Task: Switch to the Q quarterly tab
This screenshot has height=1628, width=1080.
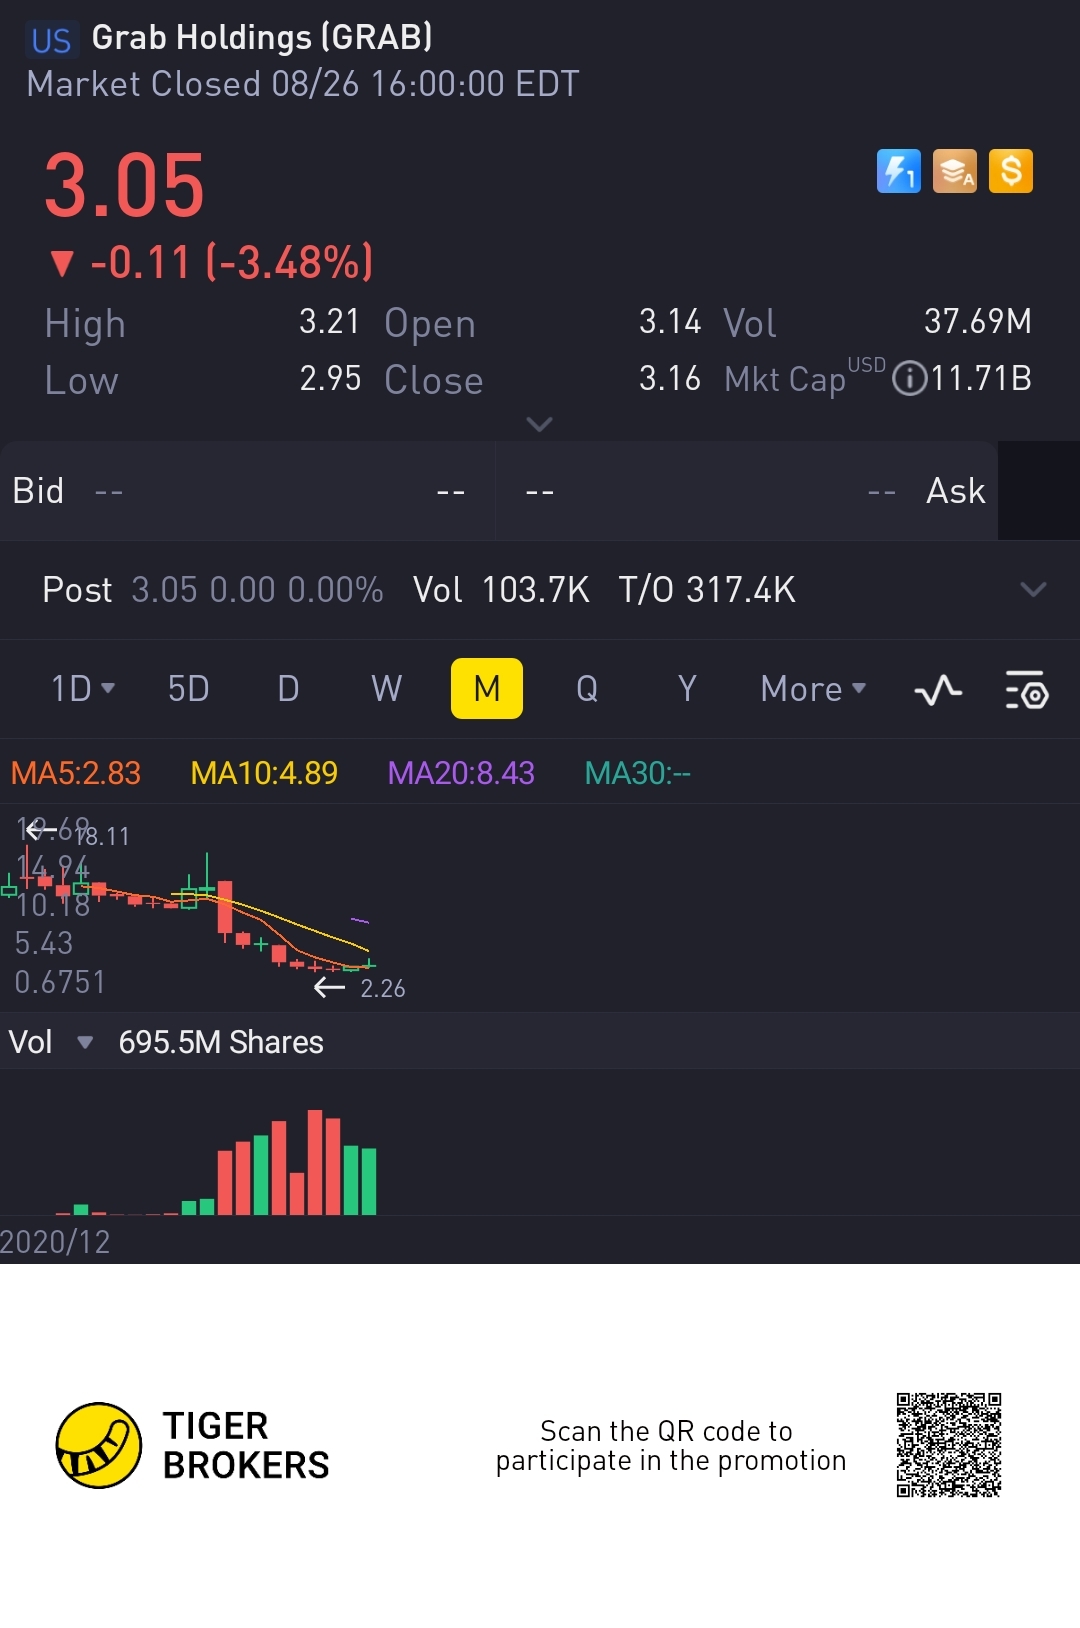Action: point(587,689)
